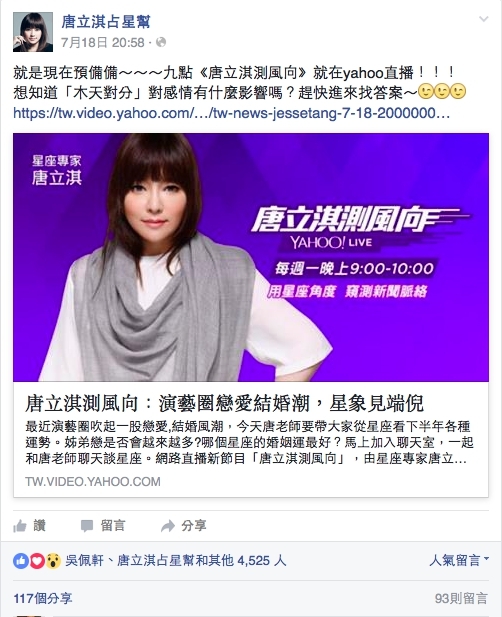Click the blue like reaction icon
This screenshot has width=502, height=617.
point(21,560)
